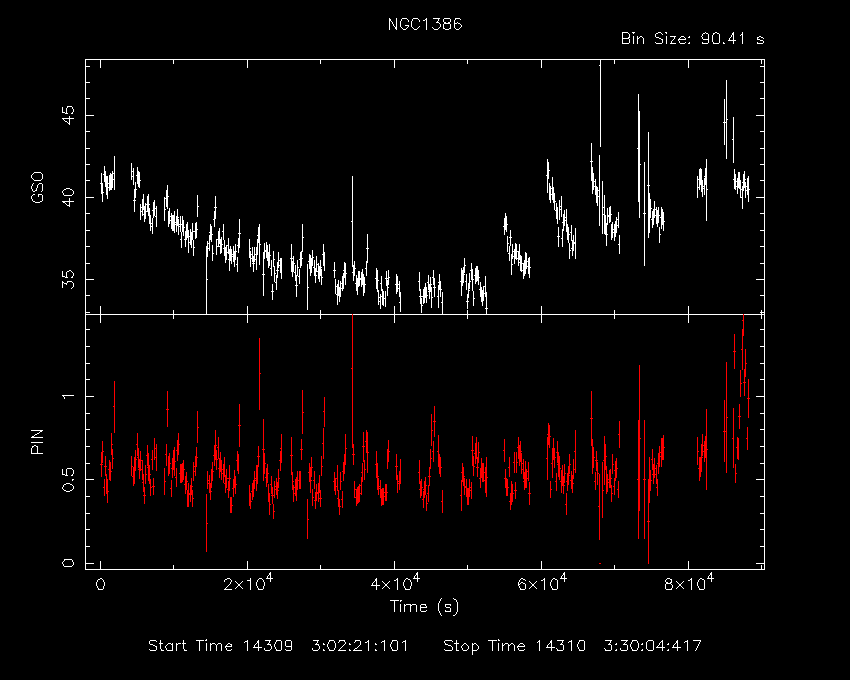Click the PIN axis tick label 0.5
The image size is (850, 680).
tap(68, 479)
